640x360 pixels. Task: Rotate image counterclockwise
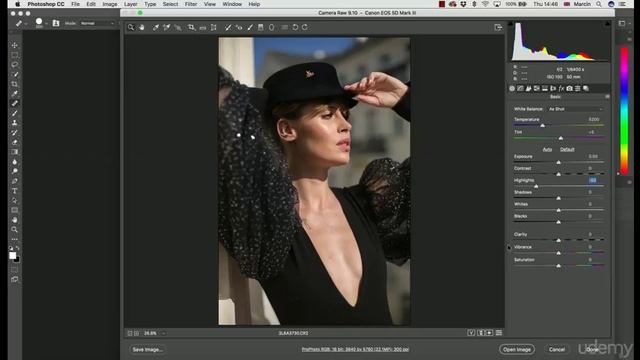[x=295, y=27]
